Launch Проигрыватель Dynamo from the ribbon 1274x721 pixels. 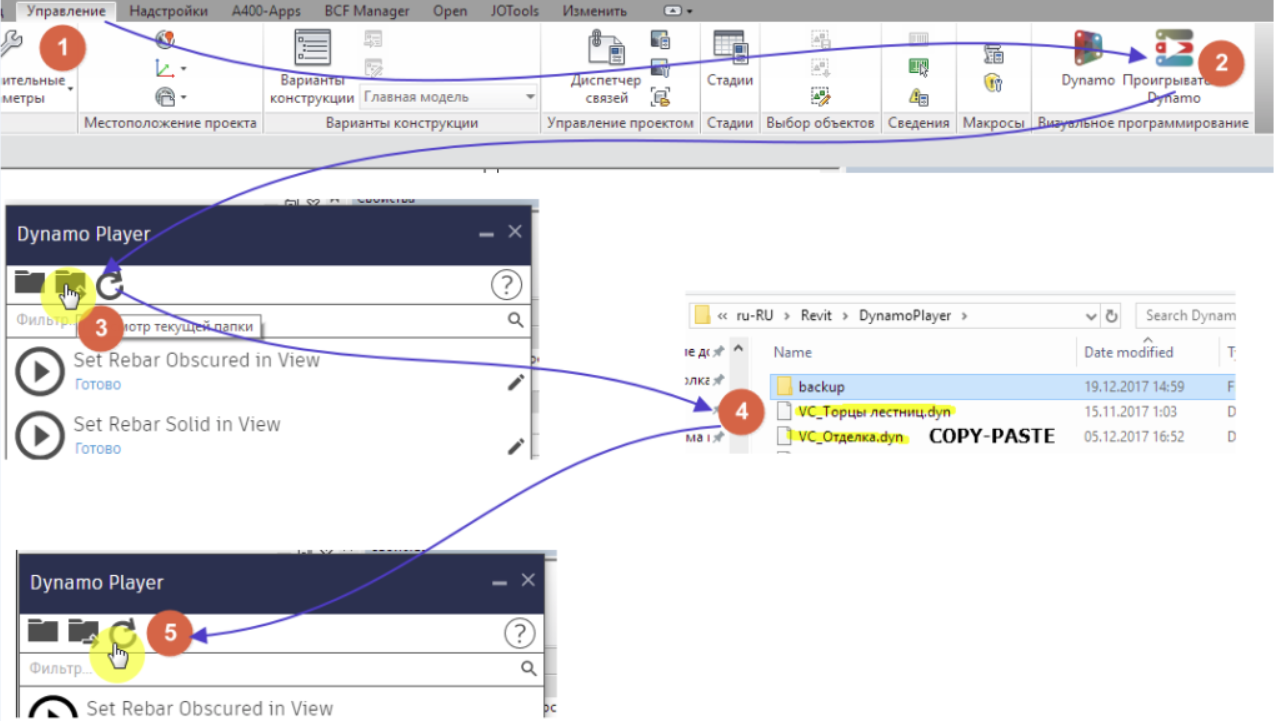click(x=1173, y=65)
